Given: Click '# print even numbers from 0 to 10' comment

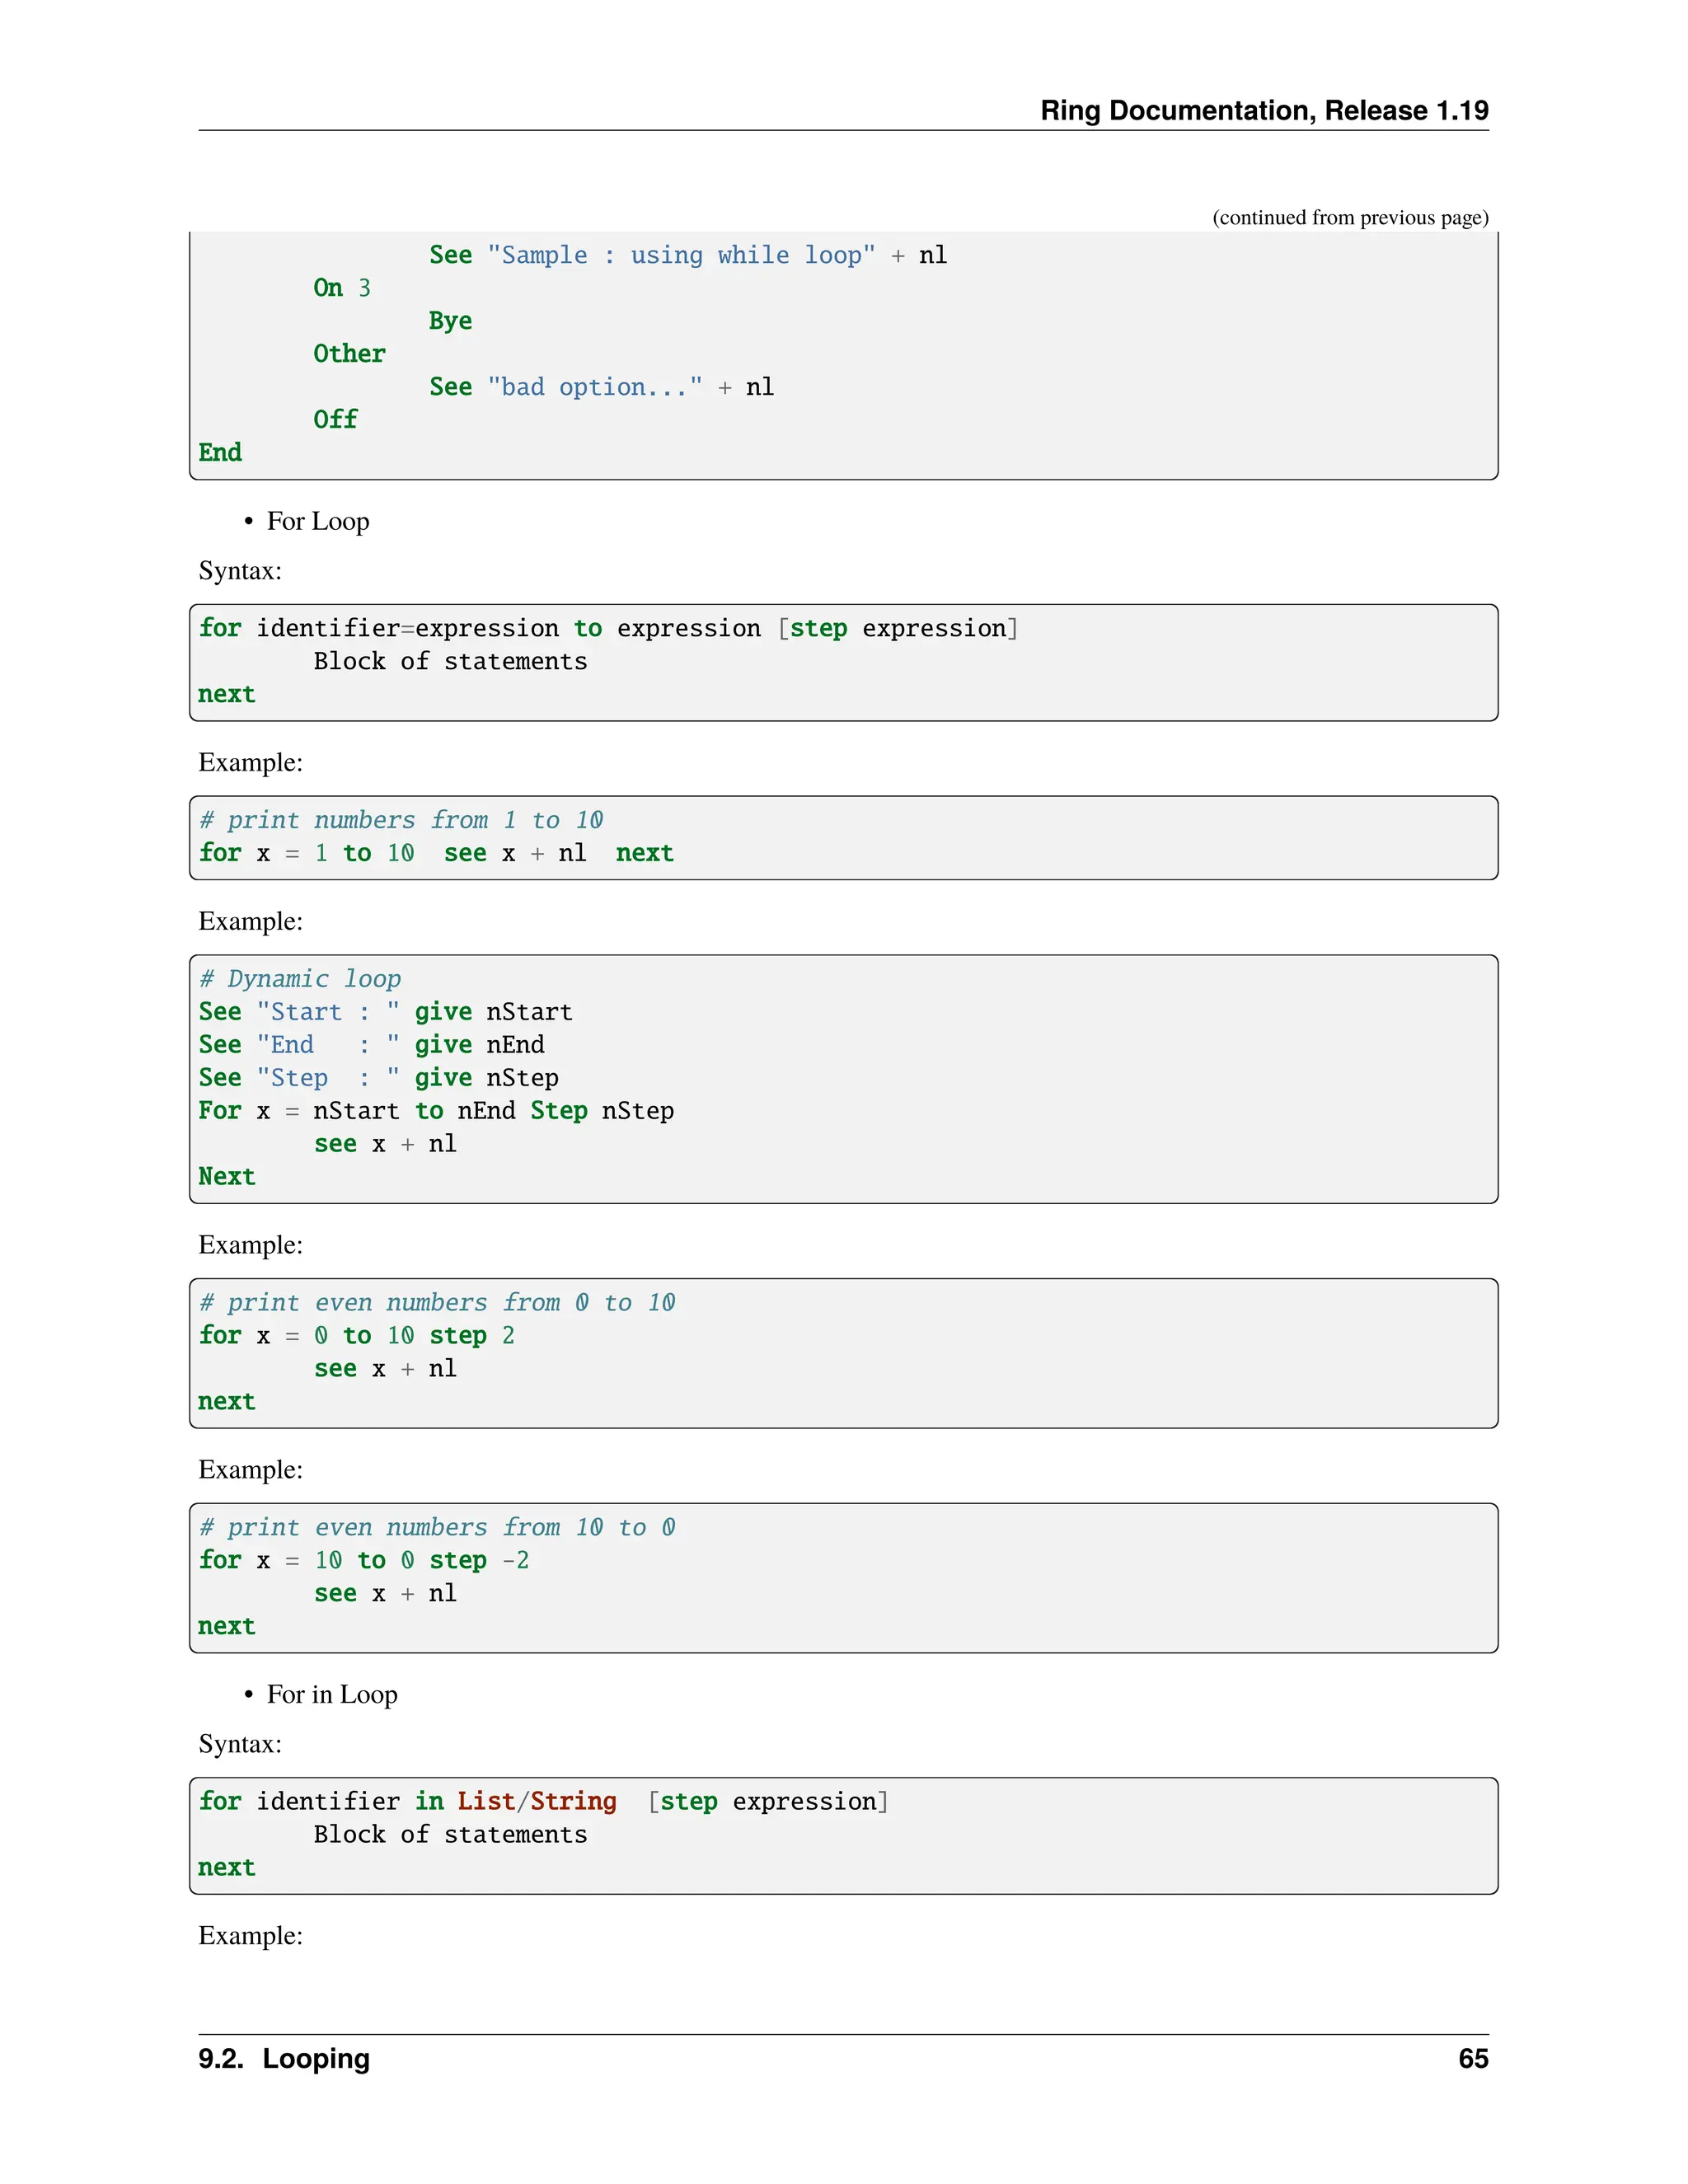Looking at the screenshot, I should 437,1302.
